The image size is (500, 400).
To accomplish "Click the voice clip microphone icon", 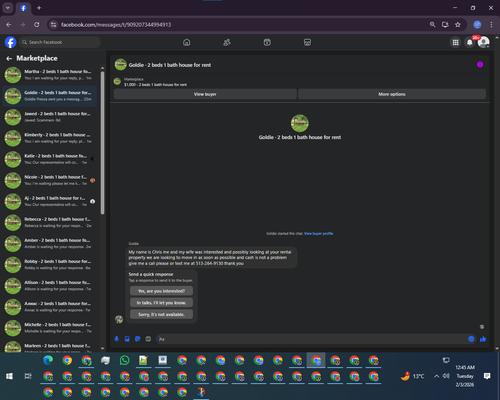I will (117, 339).
